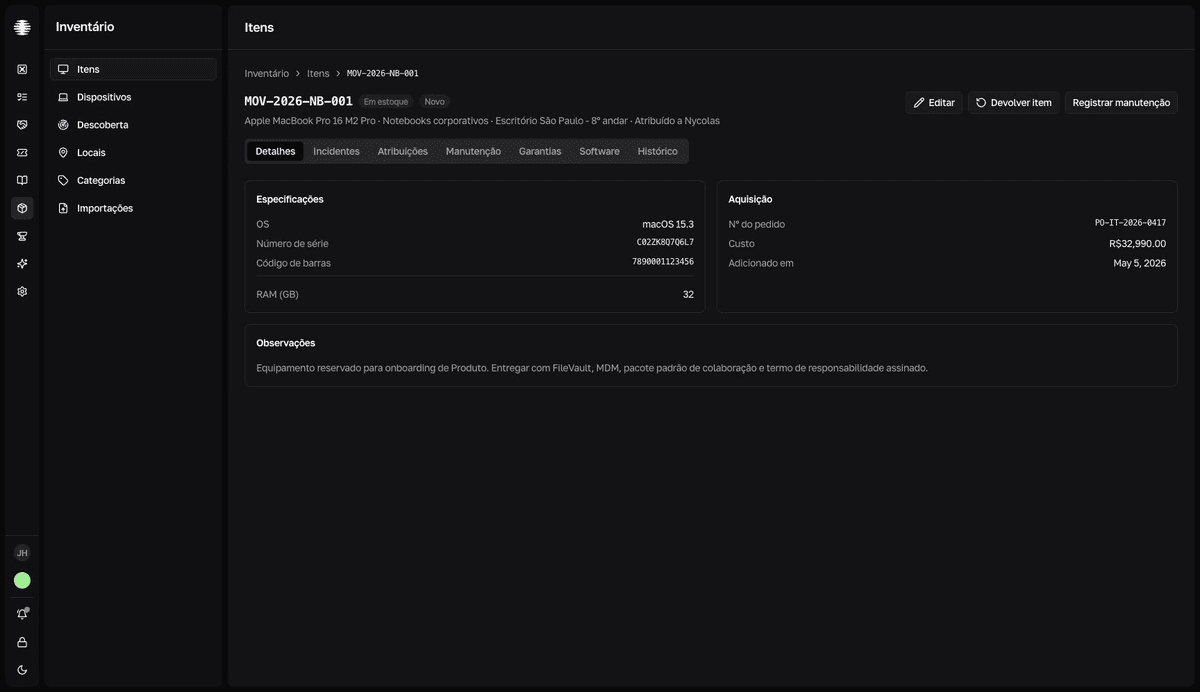
Task: Click the Registrar manutenção button
Action: coord(1121,103)
